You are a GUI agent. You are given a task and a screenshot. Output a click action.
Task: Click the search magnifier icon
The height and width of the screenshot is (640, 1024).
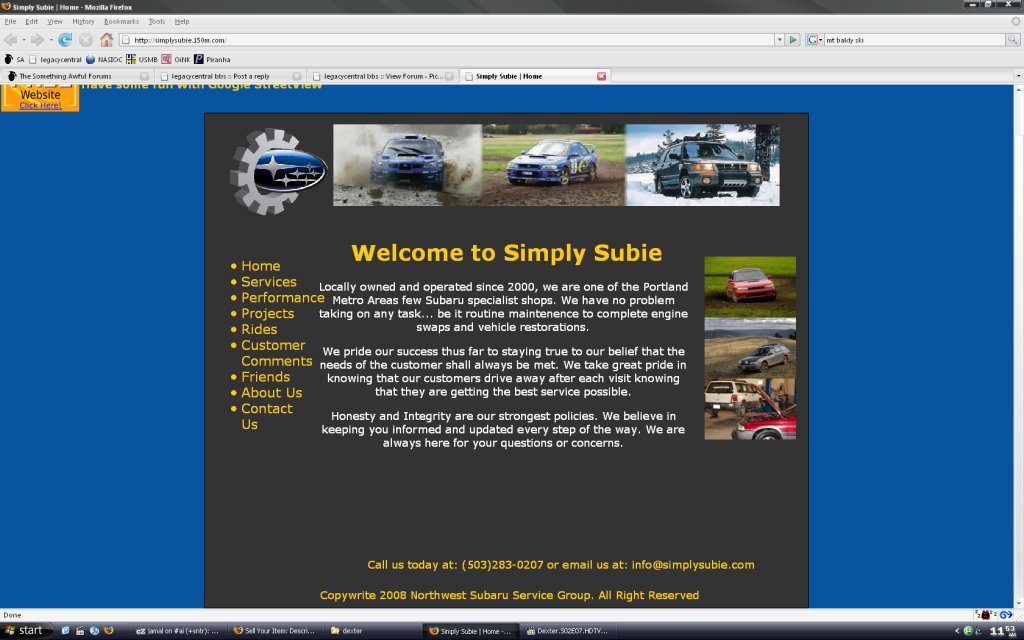click(1012, 40)
